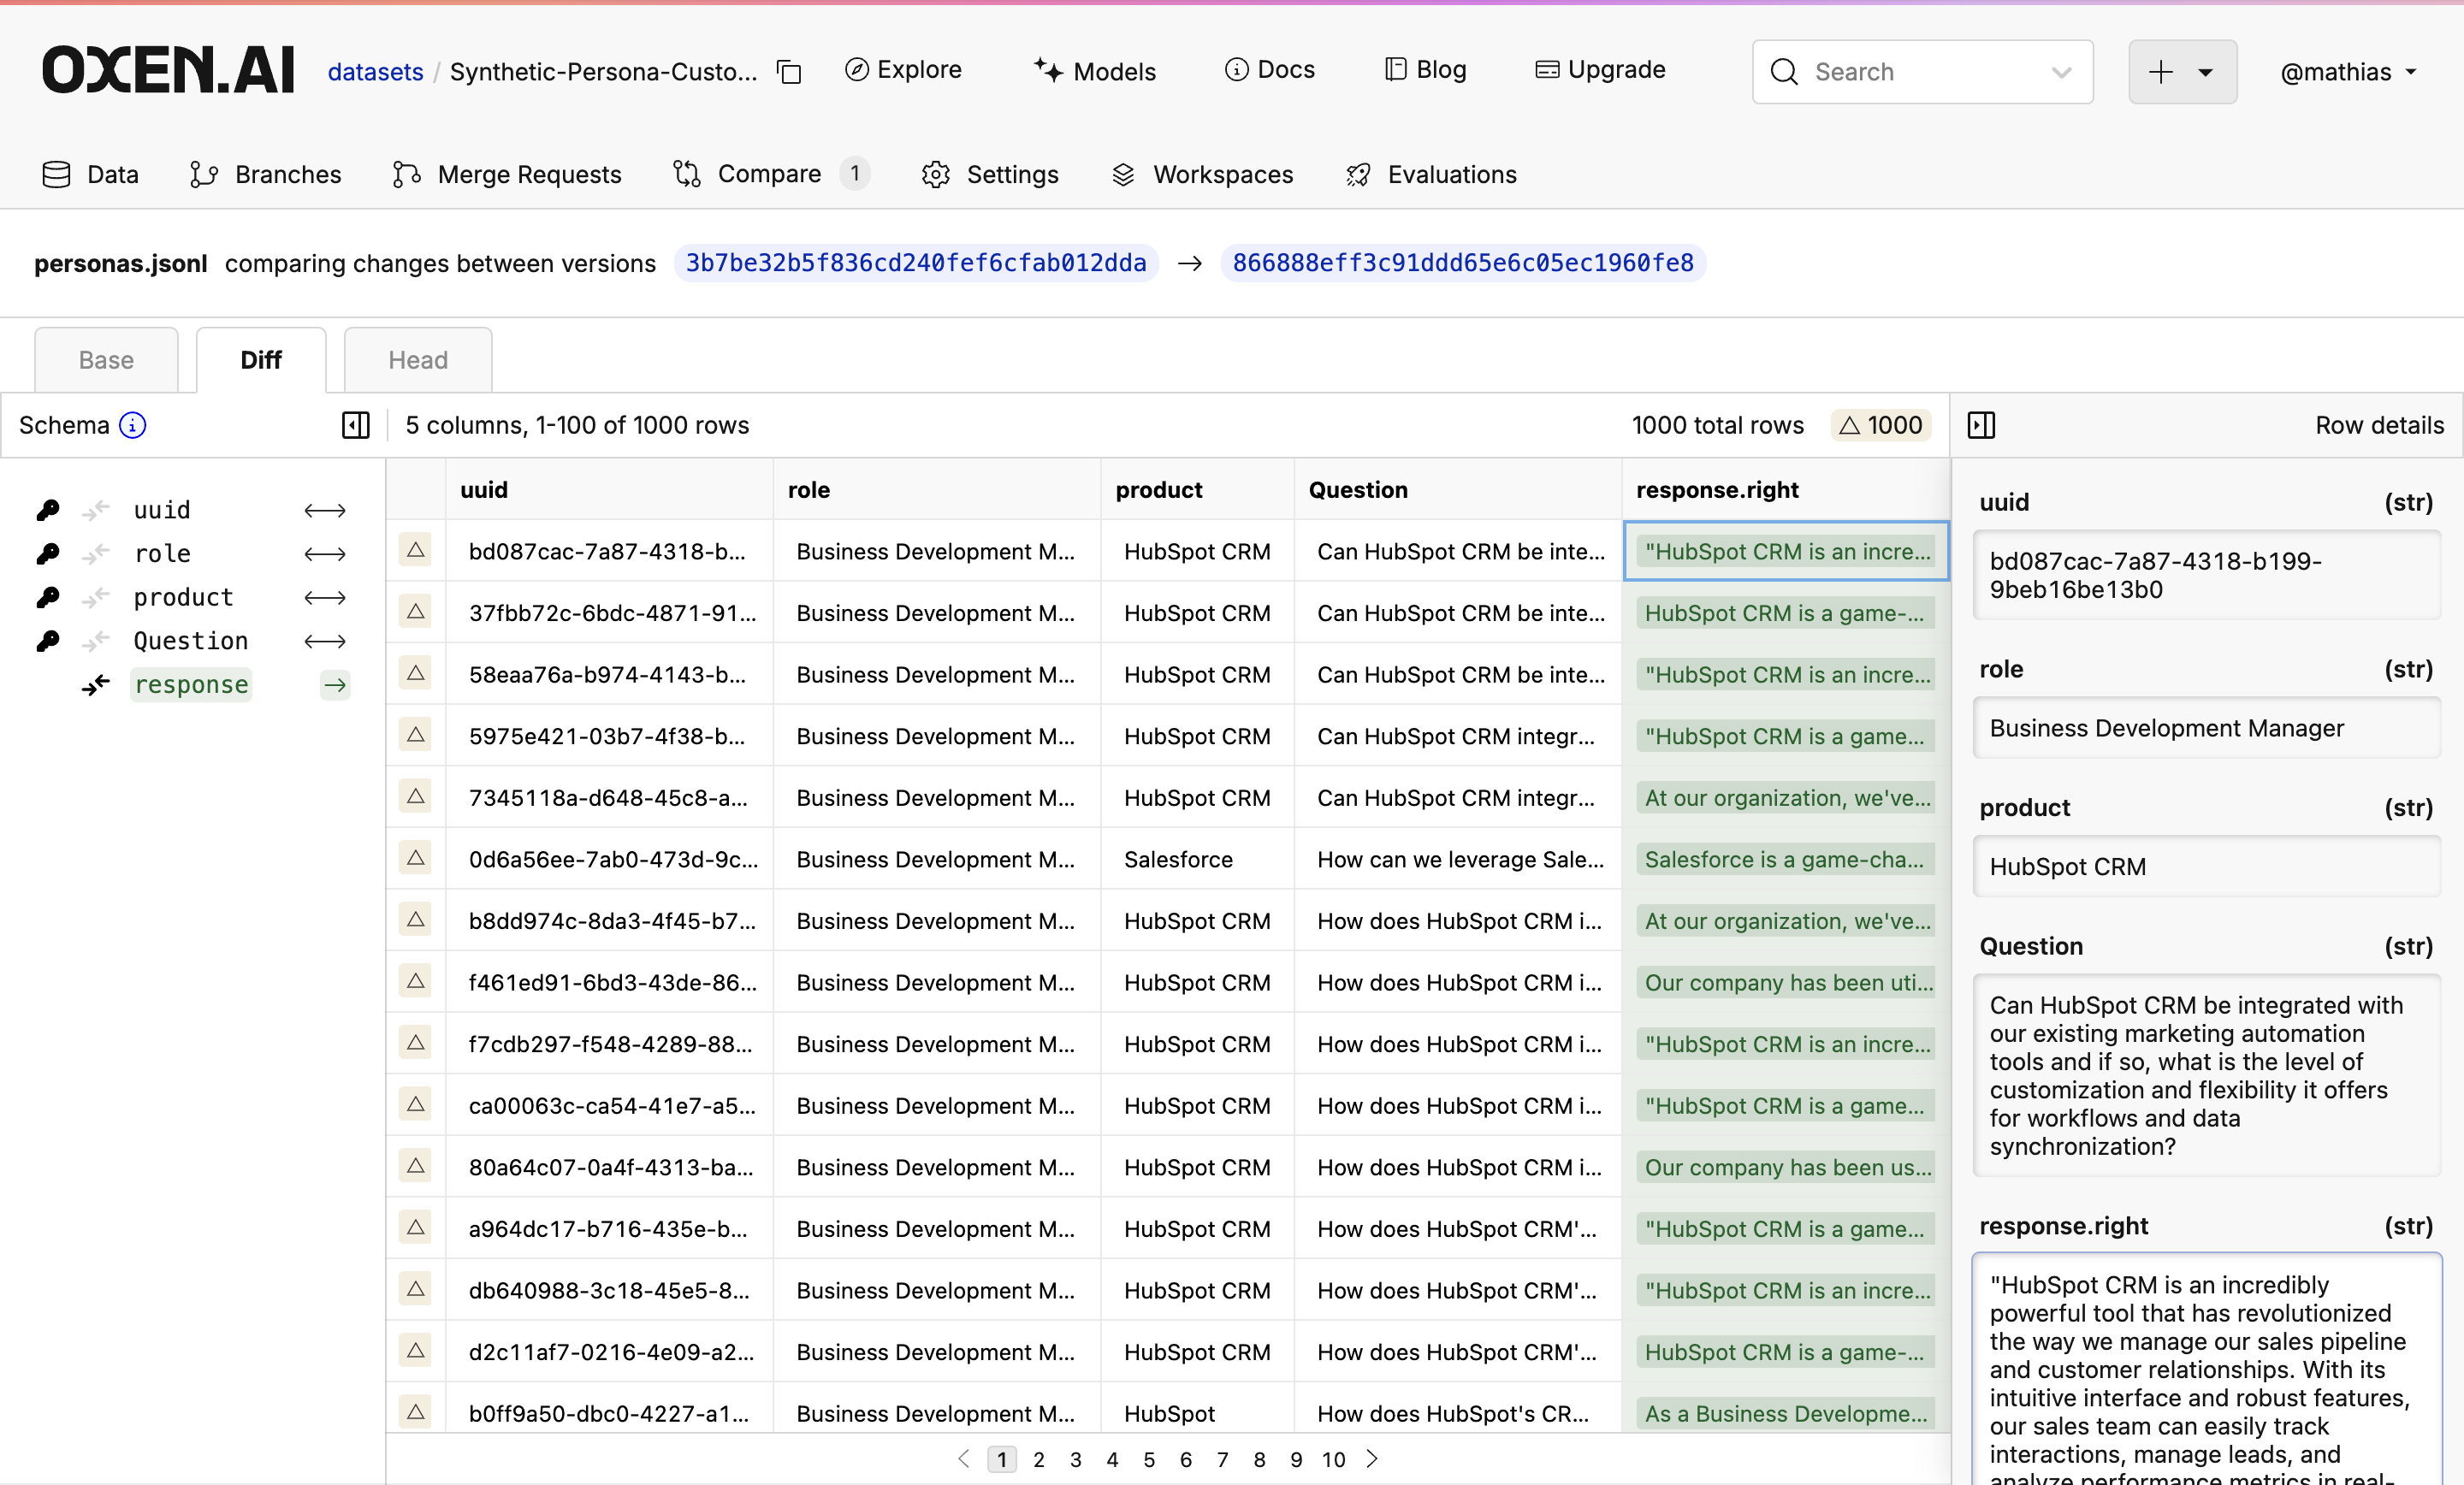Click the response column arrow icon

[335, 685]
